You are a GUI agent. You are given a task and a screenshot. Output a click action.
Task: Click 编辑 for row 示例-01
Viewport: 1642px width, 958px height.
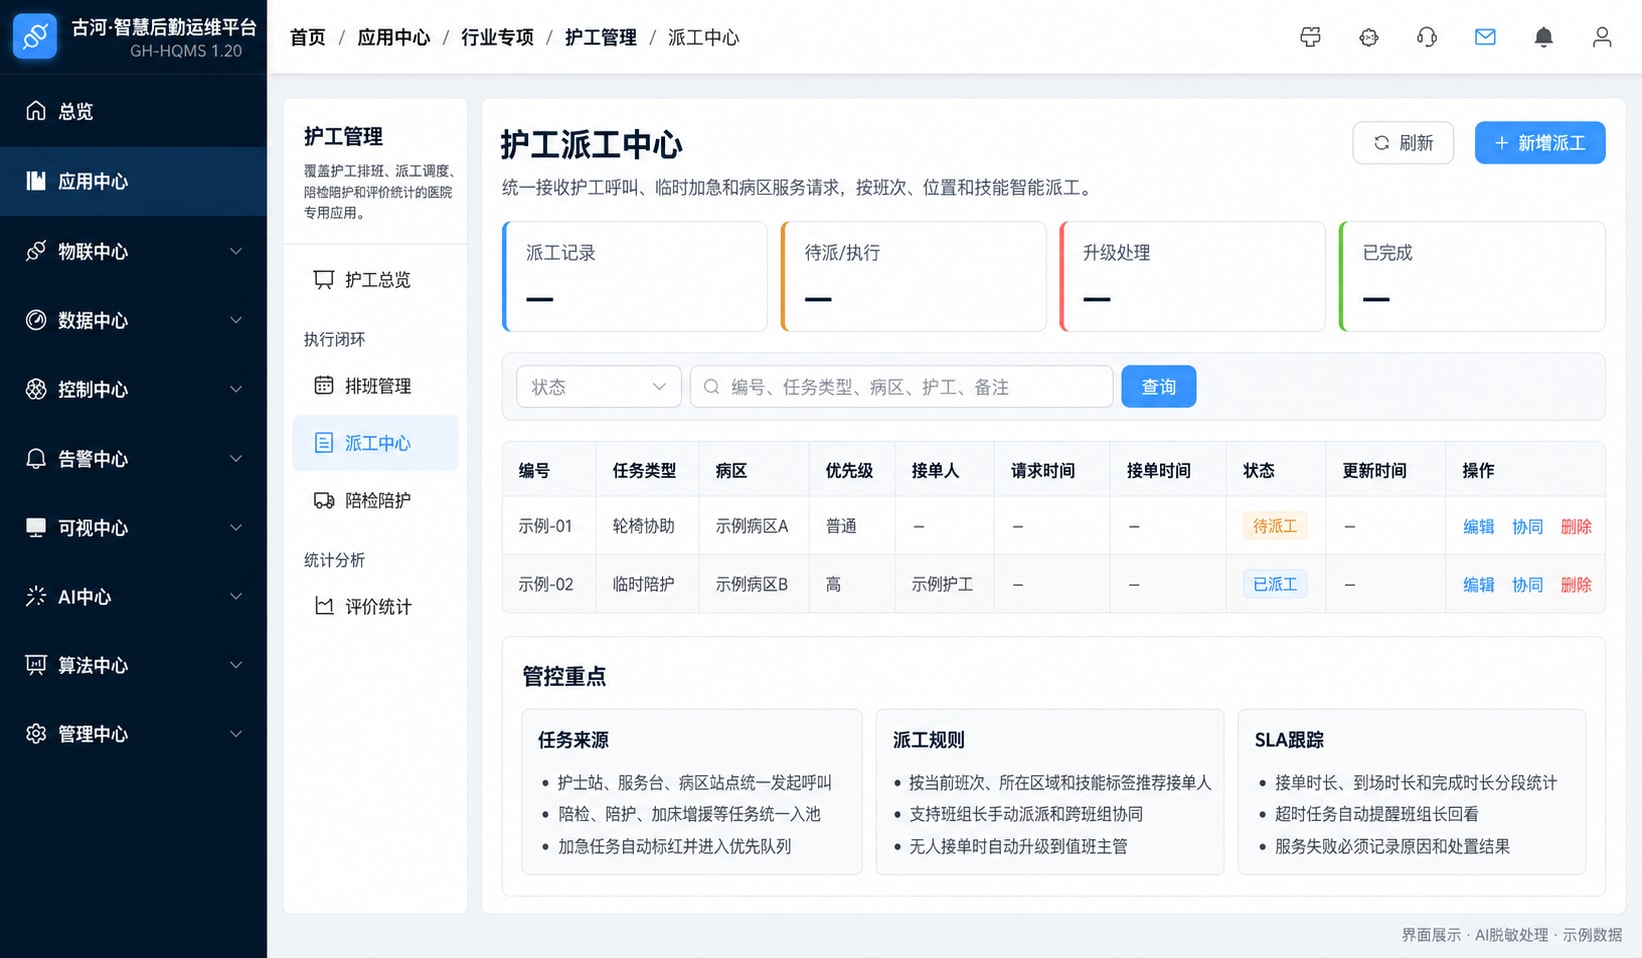point(1478,527)
